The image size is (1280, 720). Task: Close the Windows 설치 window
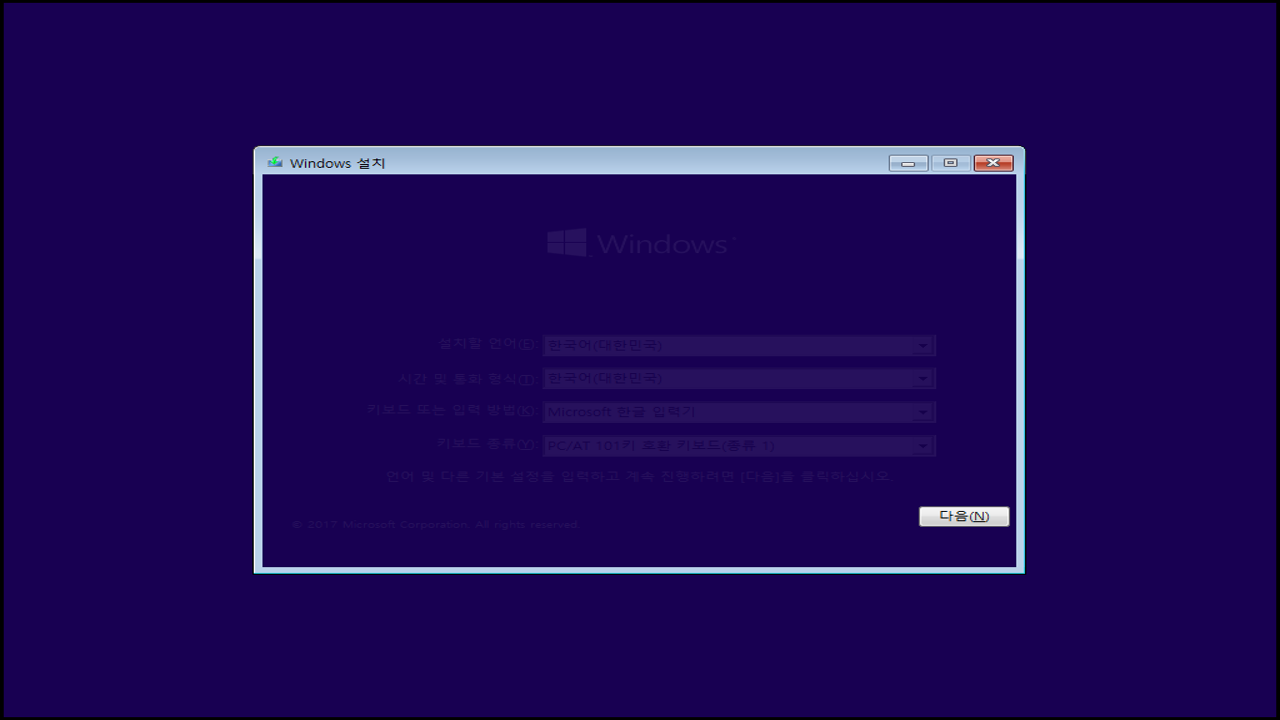993,163
